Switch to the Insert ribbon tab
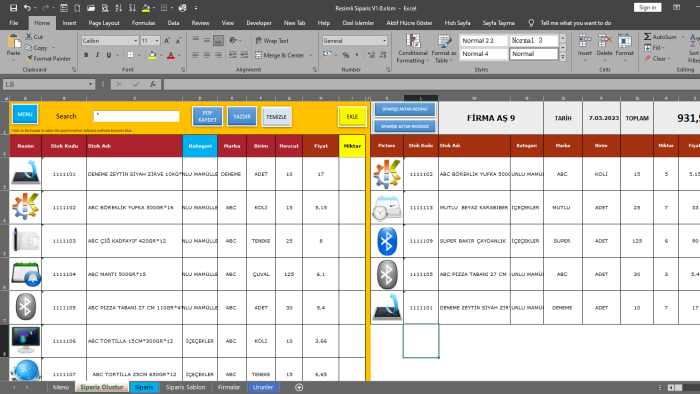This screenshot has width=700, height=394. click(69, 23)
